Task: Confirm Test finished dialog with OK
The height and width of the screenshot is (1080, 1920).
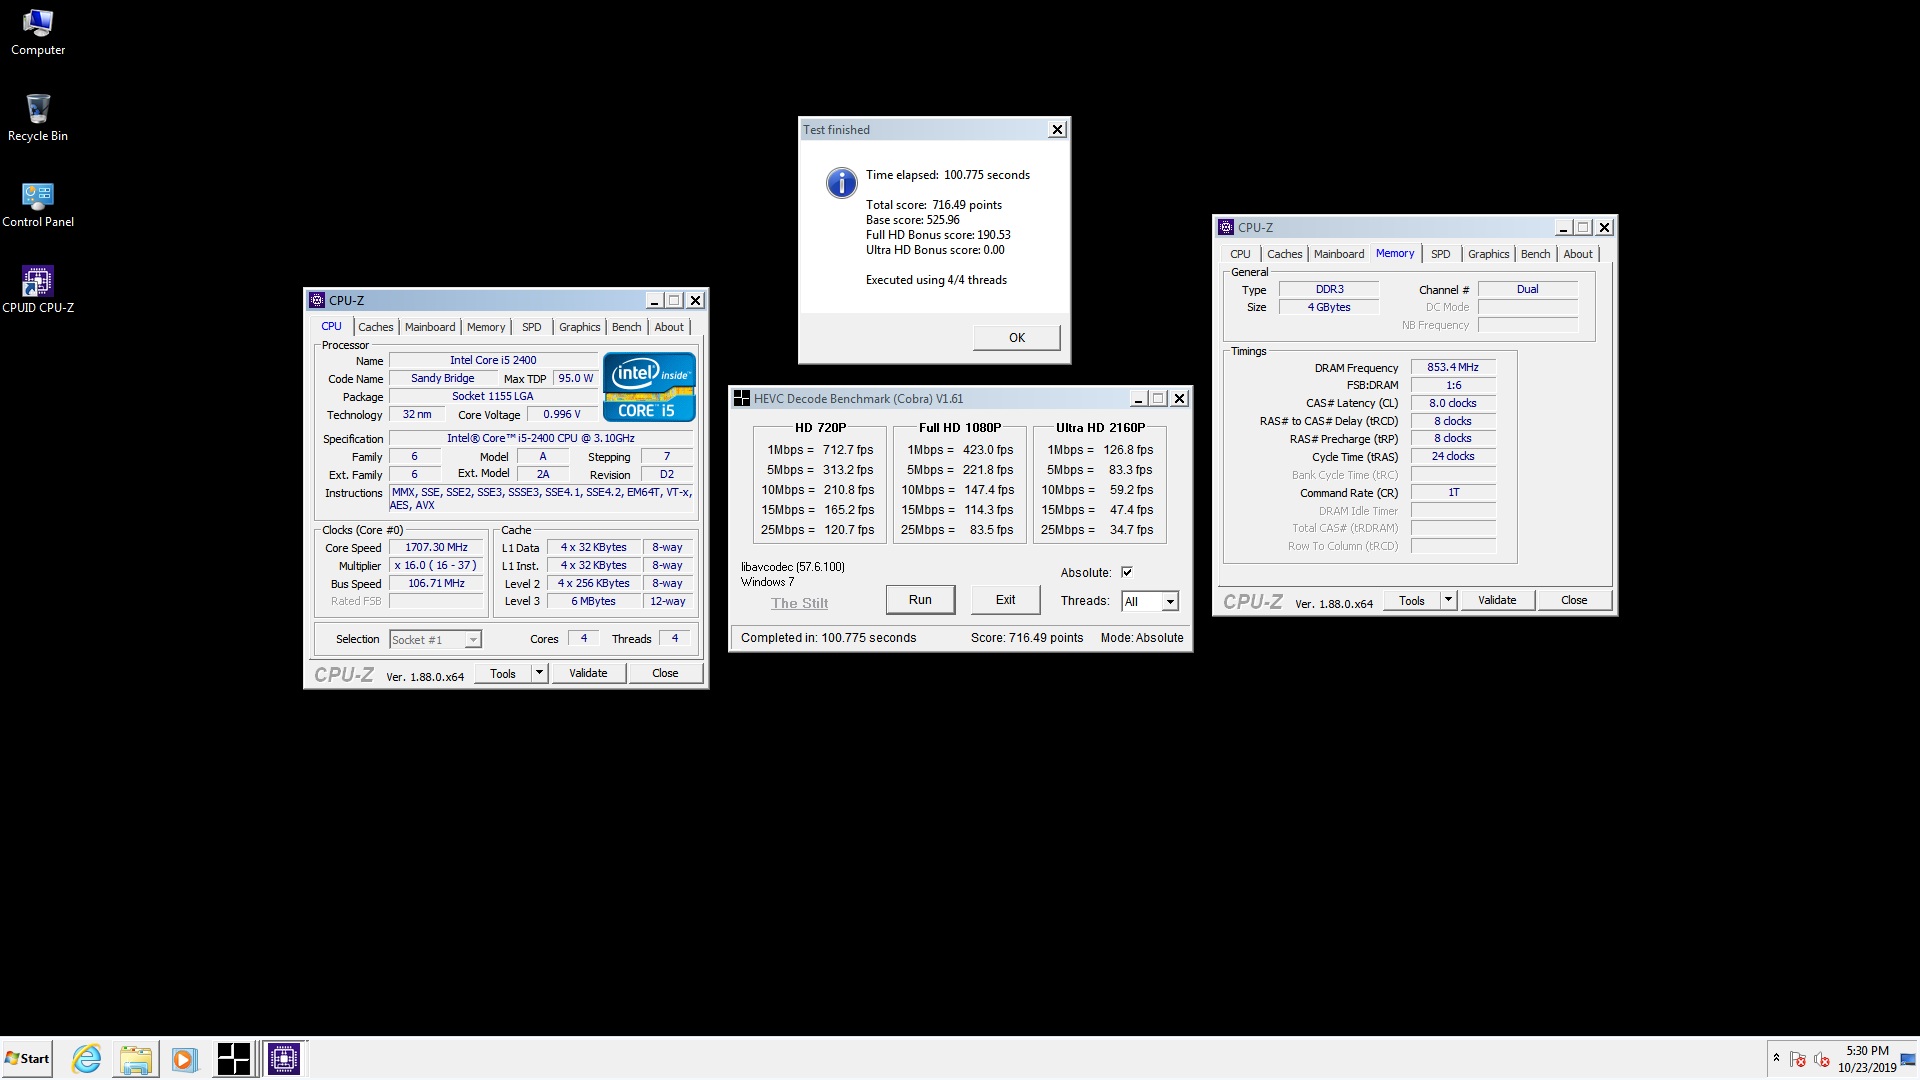Action: coord(1017,337)
